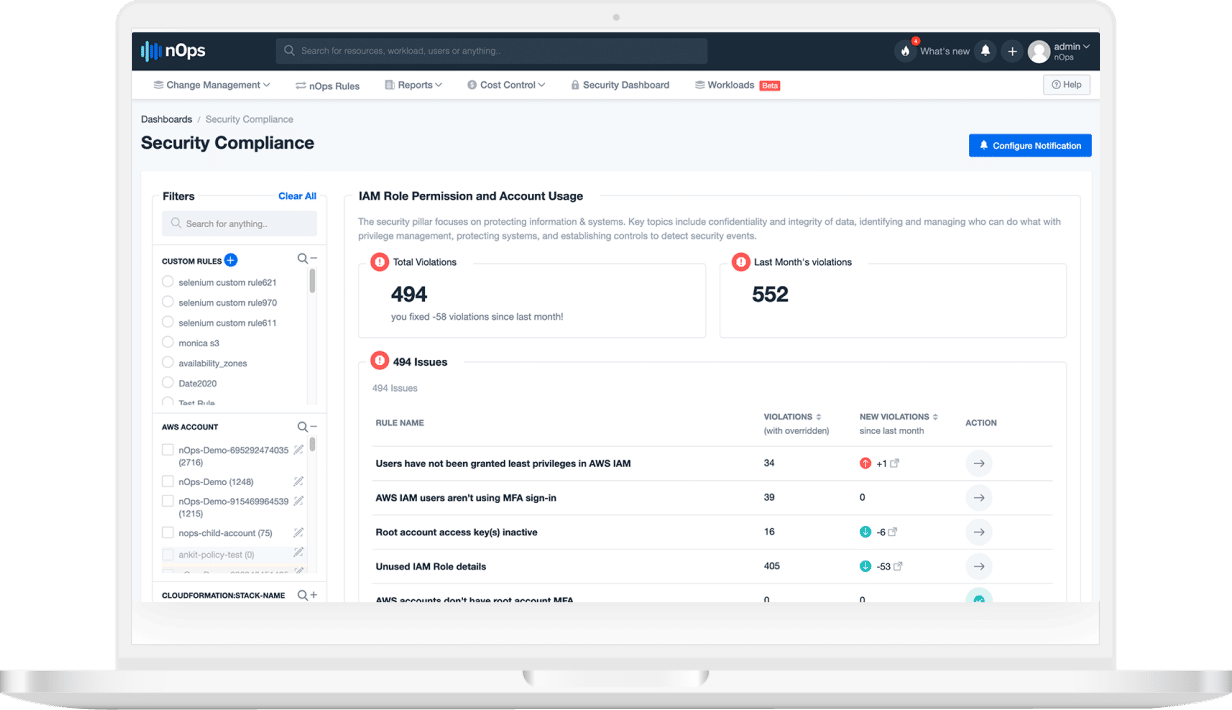Check nops-child-account (75) checkbox
The height and width of the screenshot is (710, 1232).
[x=168, y=532]
